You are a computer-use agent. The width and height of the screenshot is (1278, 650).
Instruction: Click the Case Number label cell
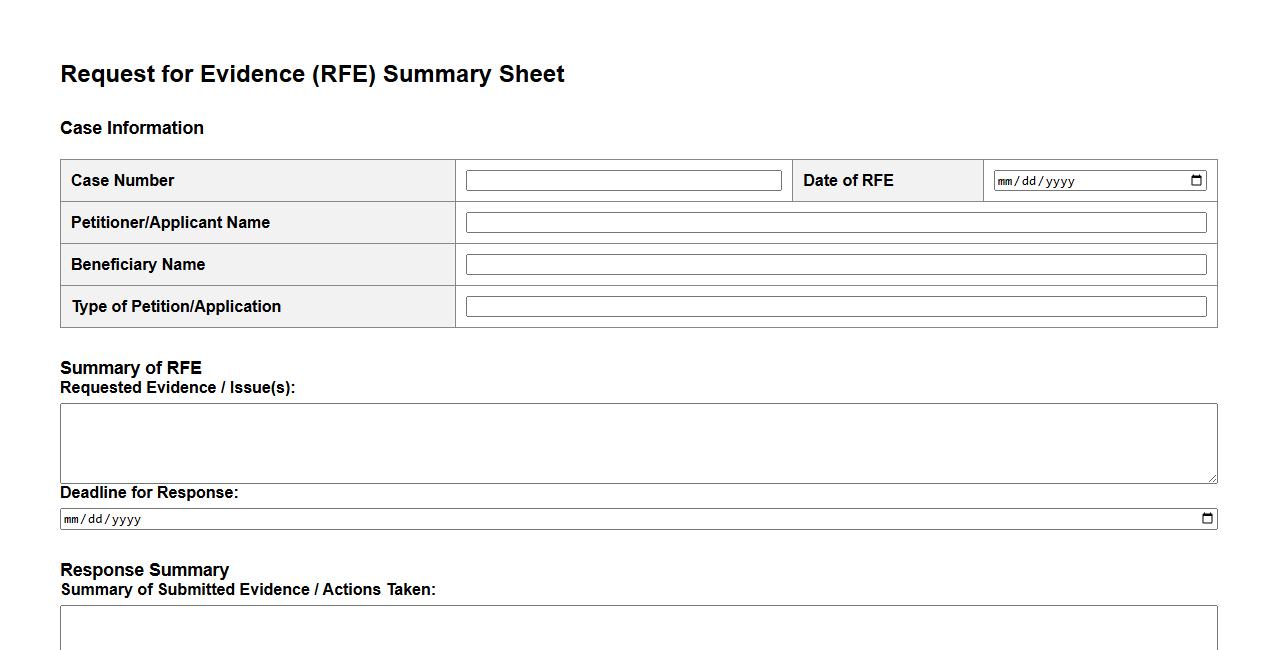click(123, 181)
